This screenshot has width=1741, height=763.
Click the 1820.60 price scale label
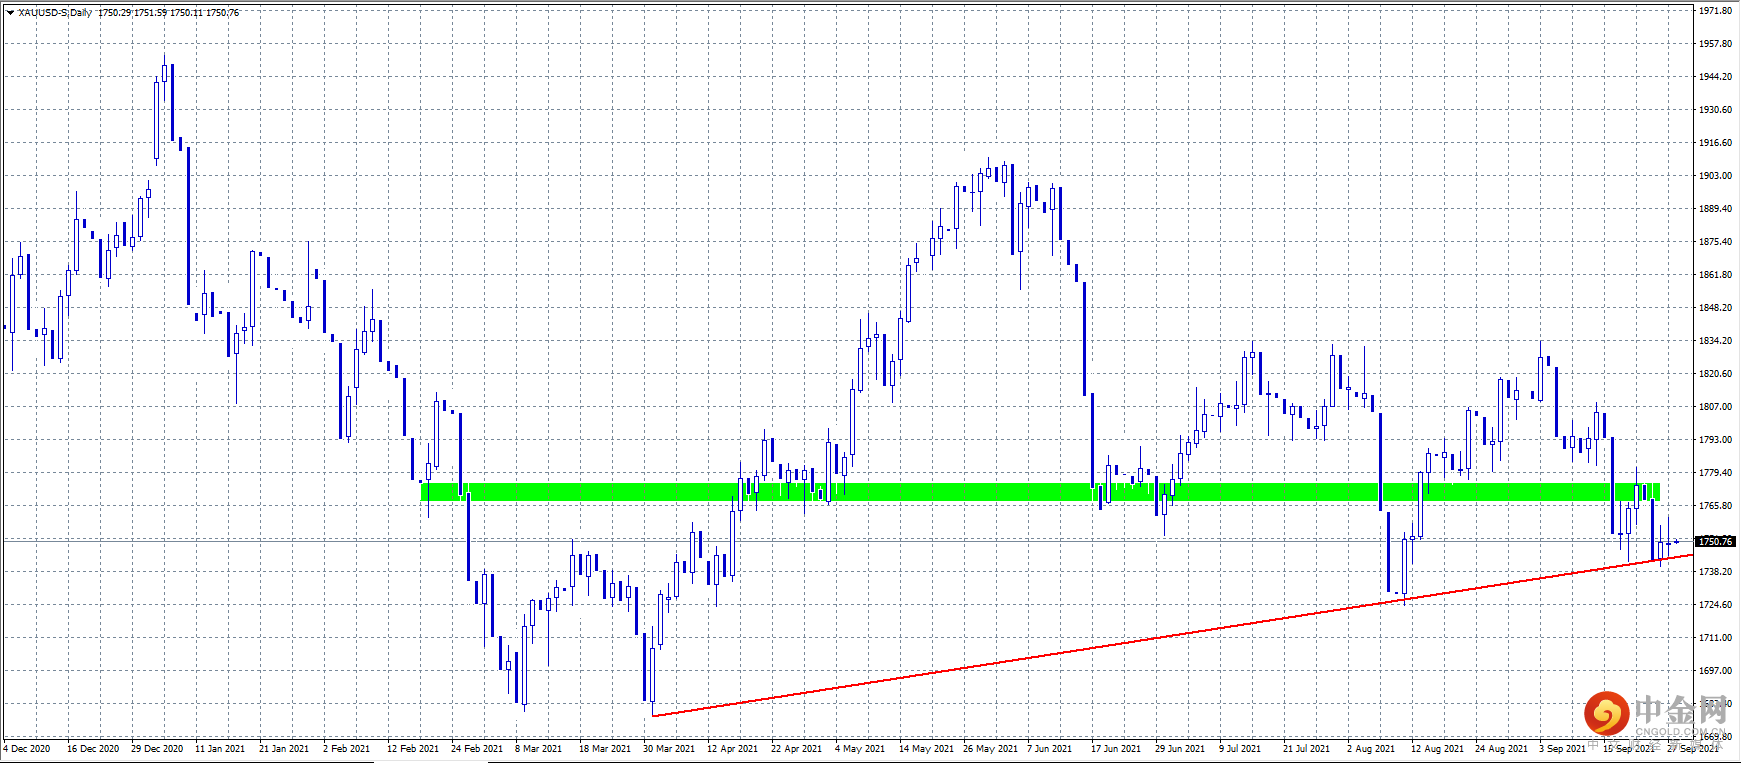tap(1715, 374)
